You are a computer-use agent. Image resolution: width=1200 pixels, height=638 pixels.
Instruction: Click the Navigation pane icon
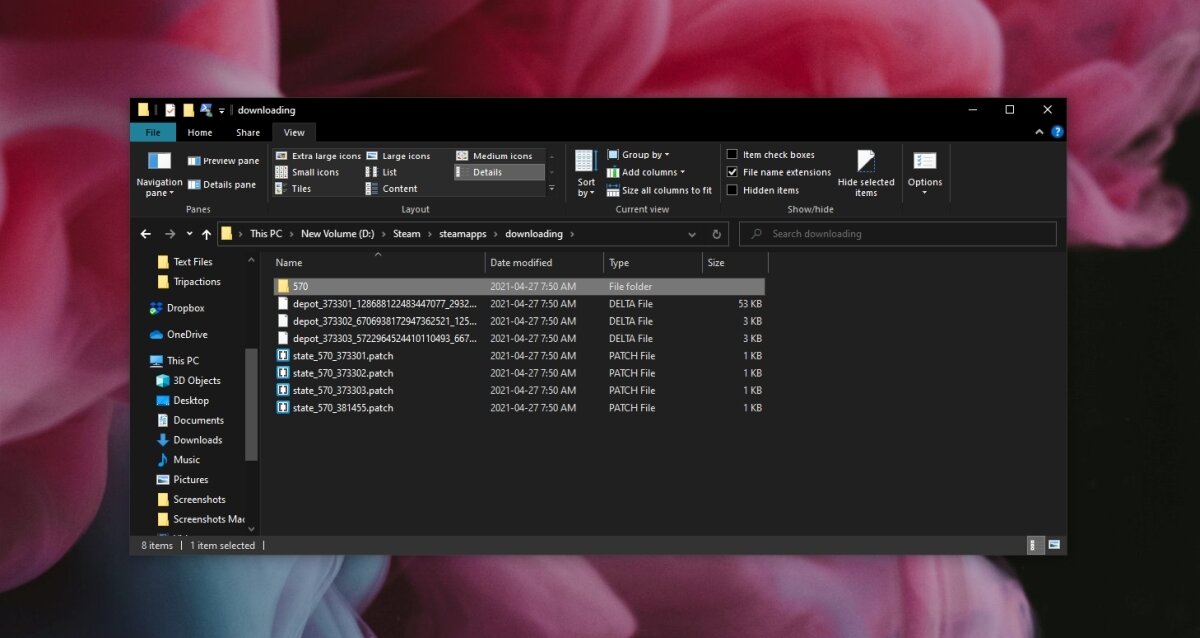click(x=159, y=162)
